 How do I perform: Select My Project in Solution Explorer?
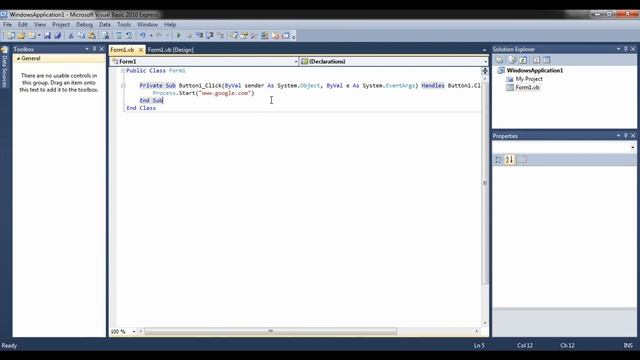[x=529, y=79]
